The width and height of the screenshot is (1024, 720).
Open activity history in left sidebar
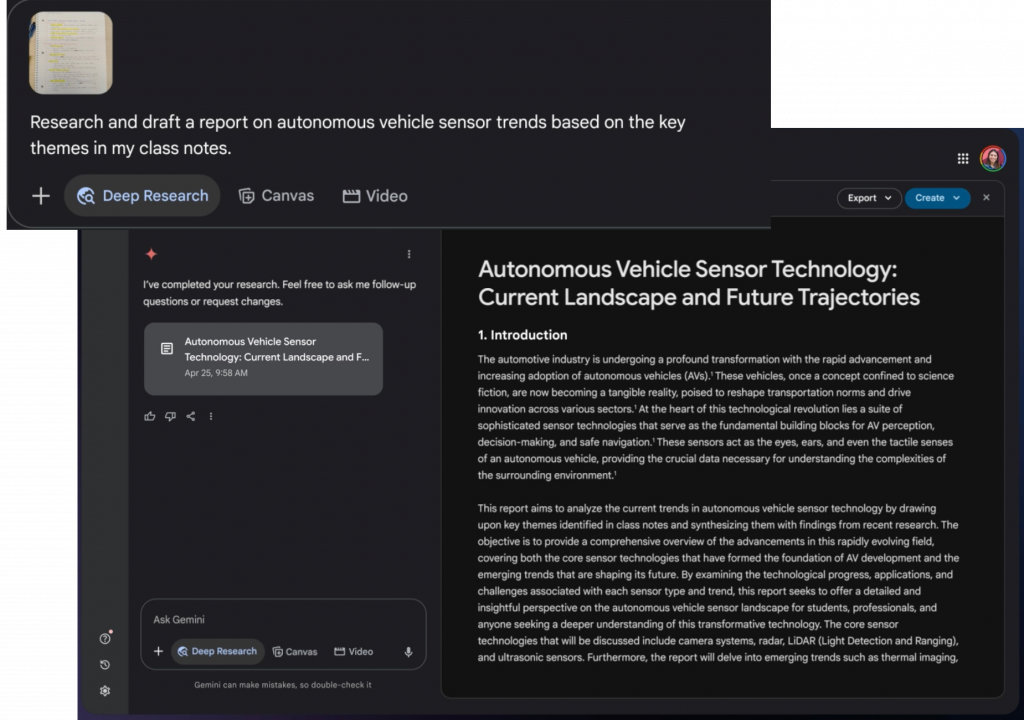click(105, 665)
